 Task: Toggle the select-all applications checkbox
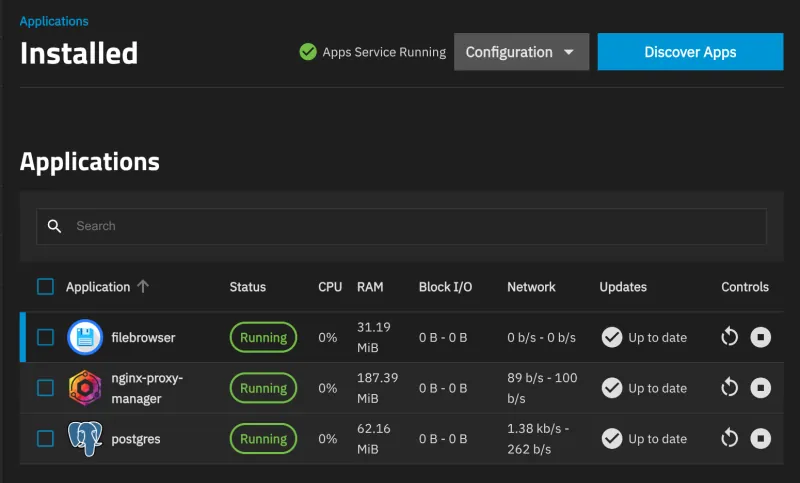point(45,287)
